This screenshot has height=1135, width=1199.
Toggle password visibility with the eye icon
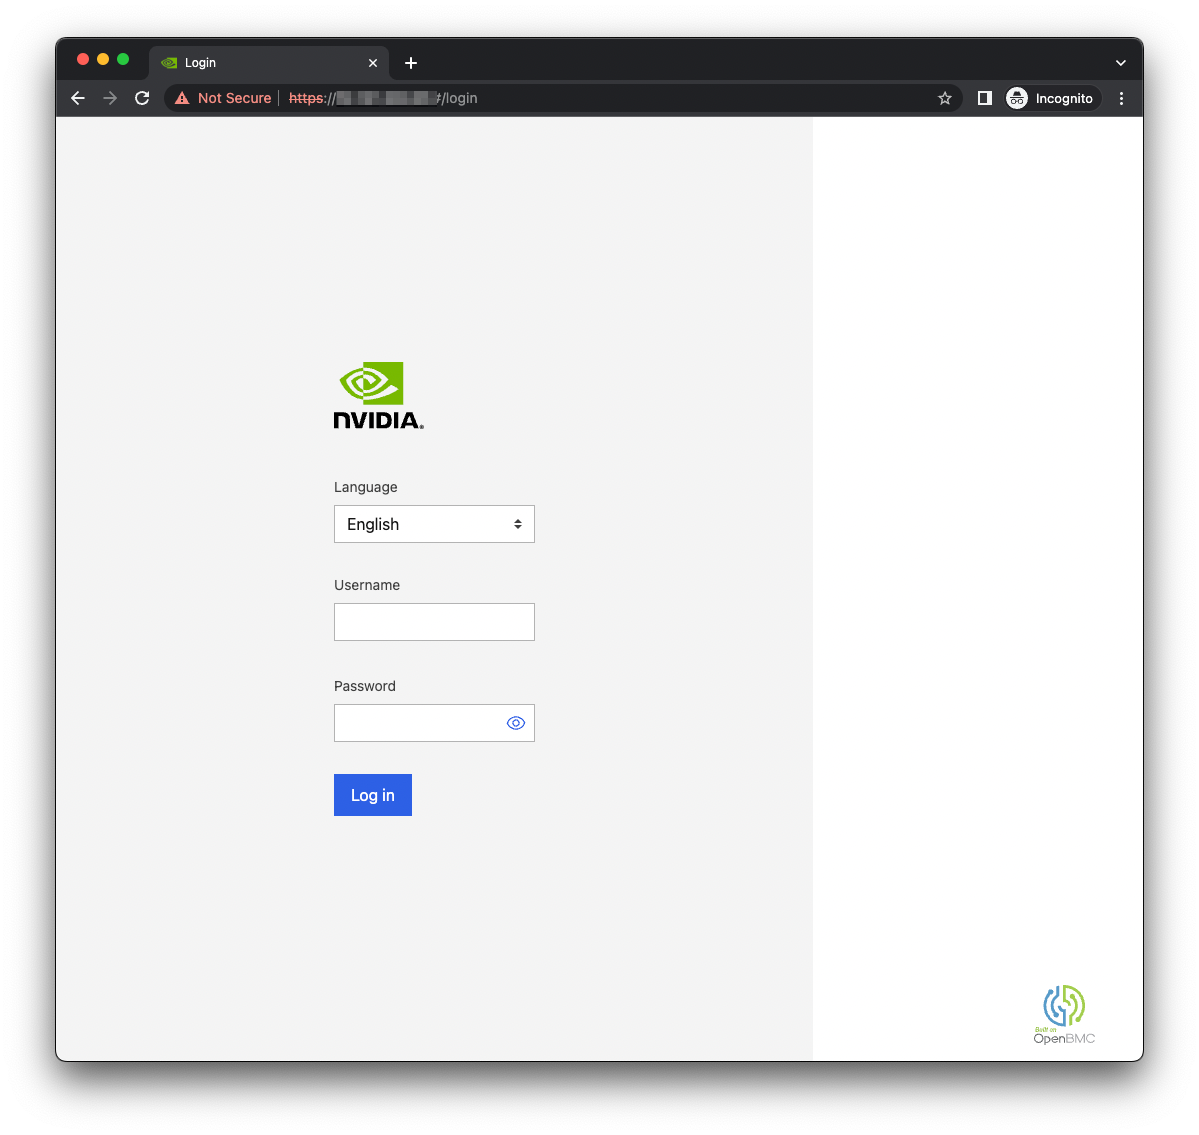coord(516,723)
